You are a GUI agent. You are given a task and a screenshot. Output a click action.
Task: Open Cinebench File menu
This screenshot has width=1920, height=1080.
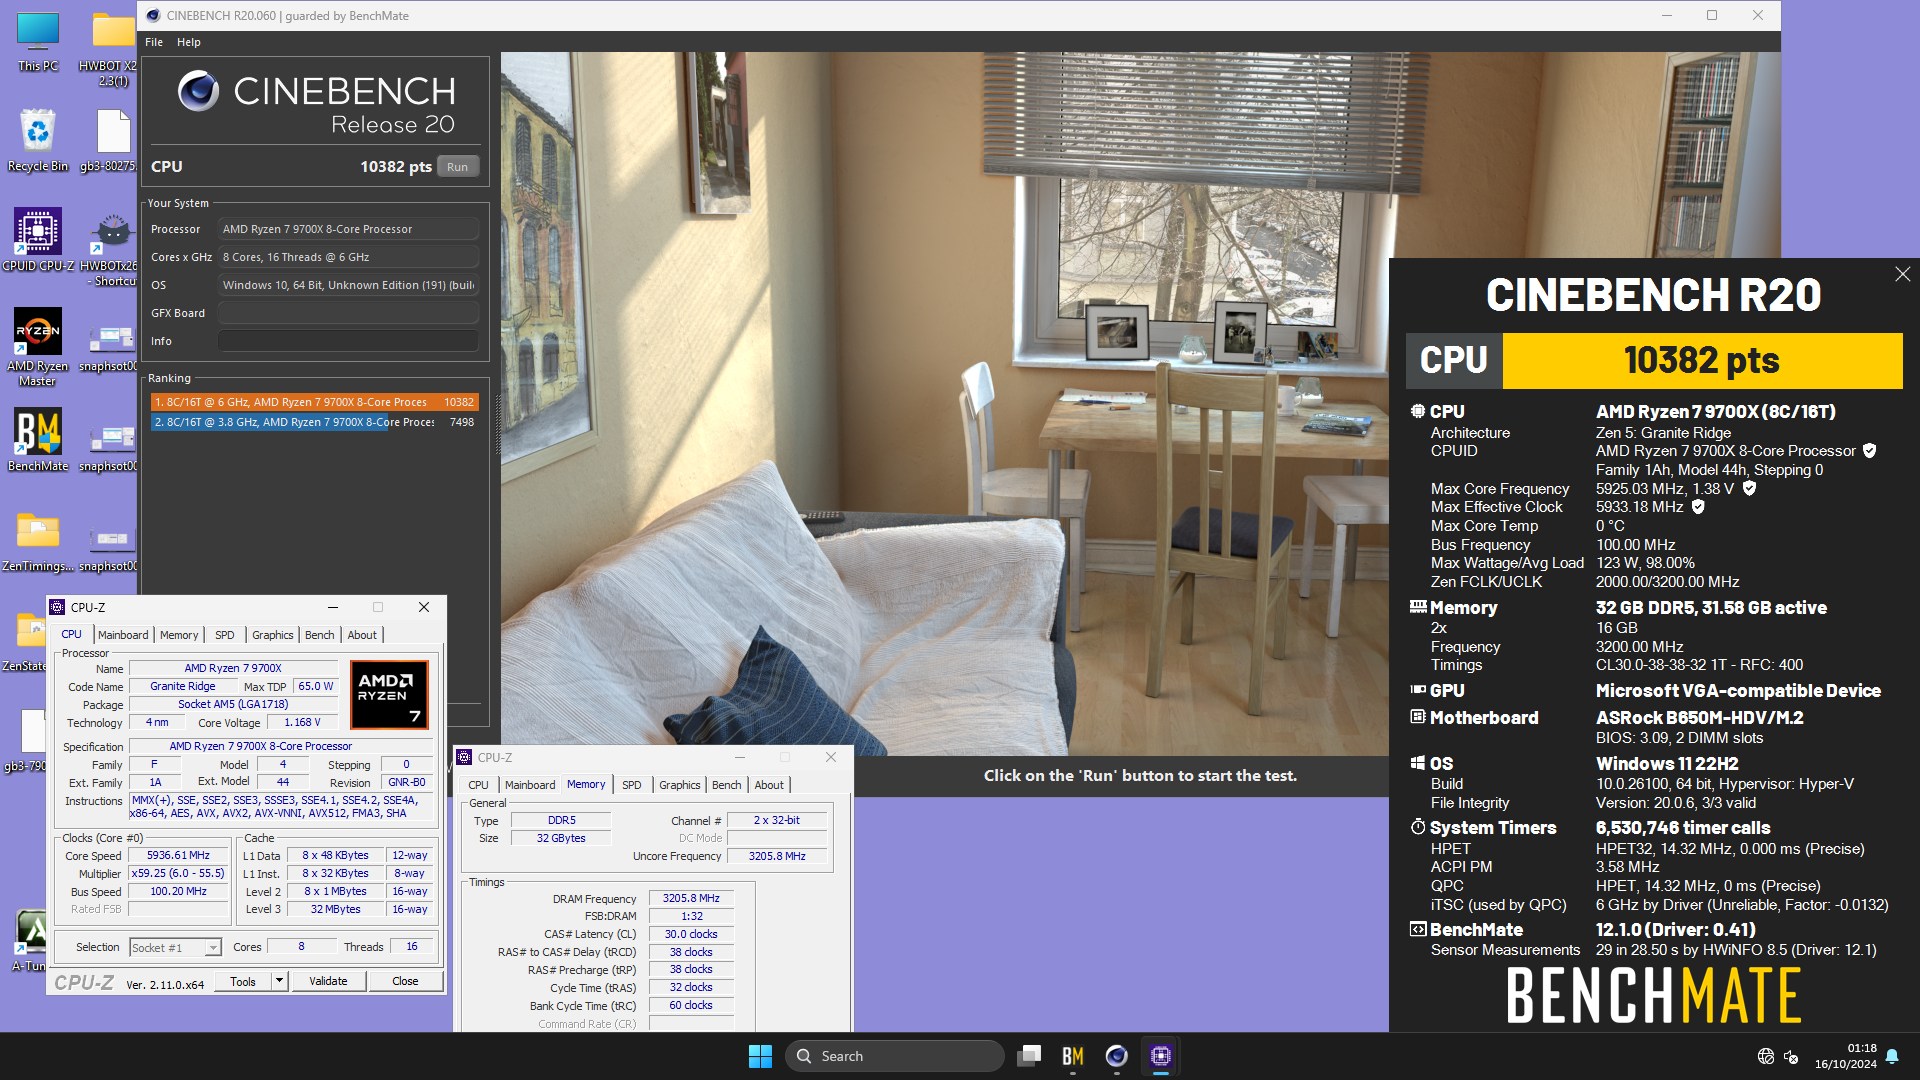point(154,42)
